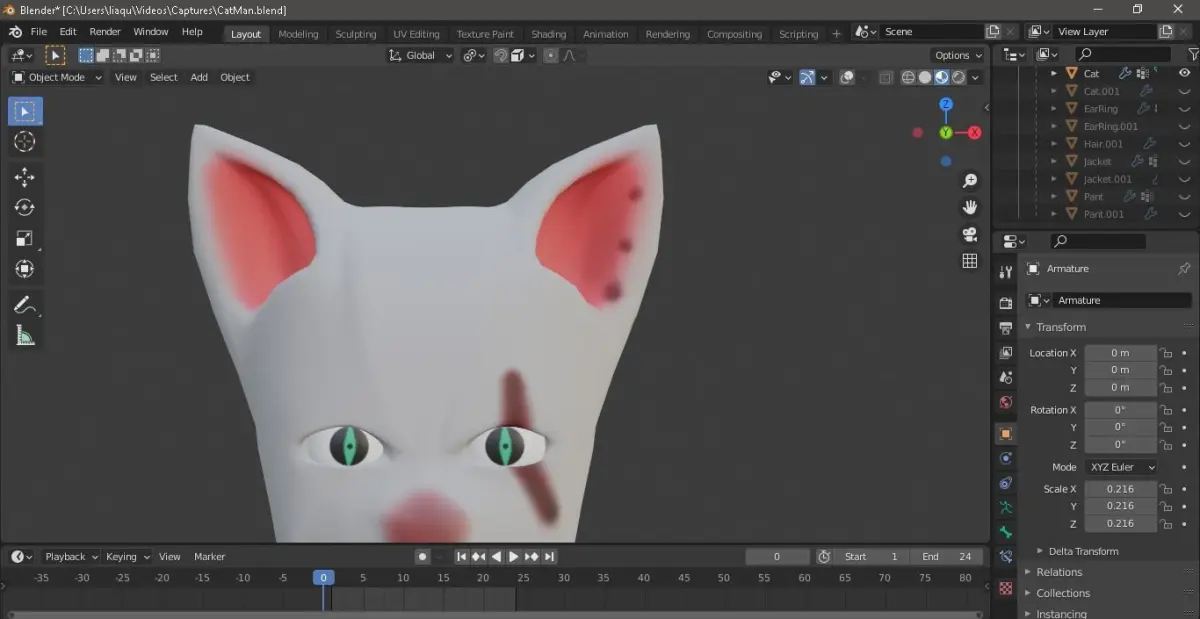This screenshot has height=619, width=1200.
Task: Toggle visibility of Jacket in outliner
Action: point(1185,161)
